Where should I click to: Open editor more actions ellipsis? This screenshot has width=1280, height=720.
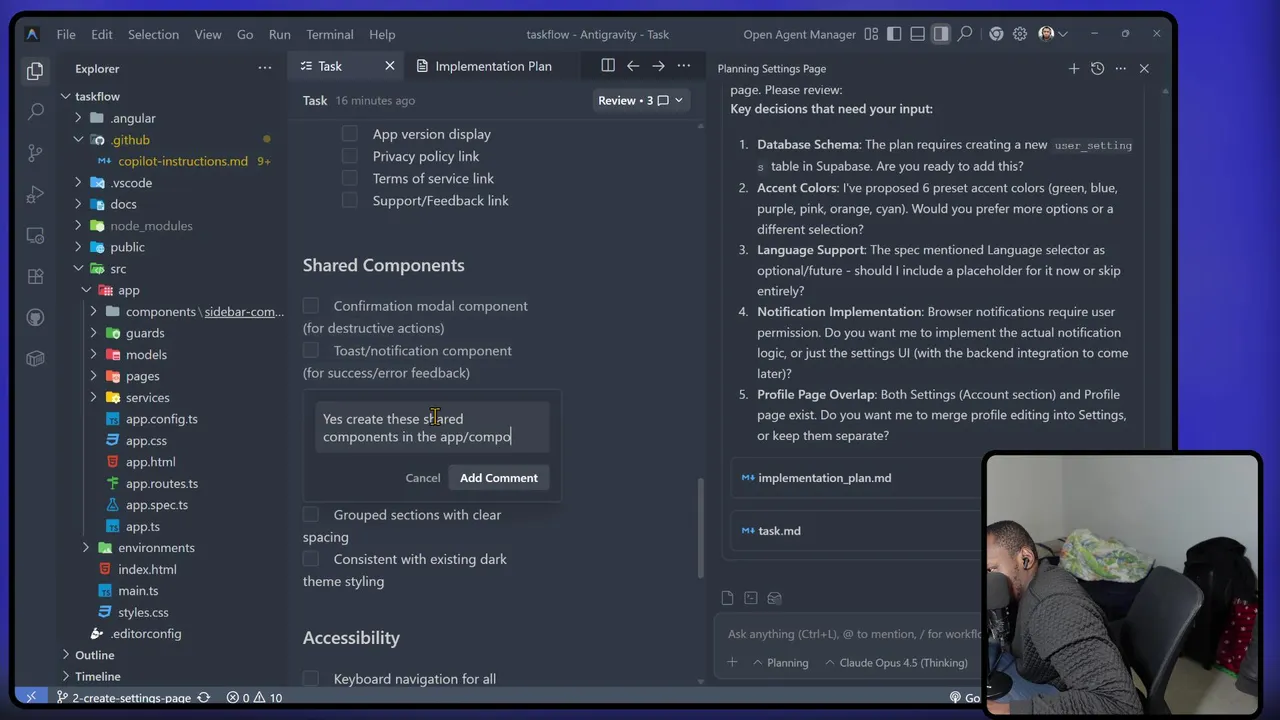[x=684, y=66]
